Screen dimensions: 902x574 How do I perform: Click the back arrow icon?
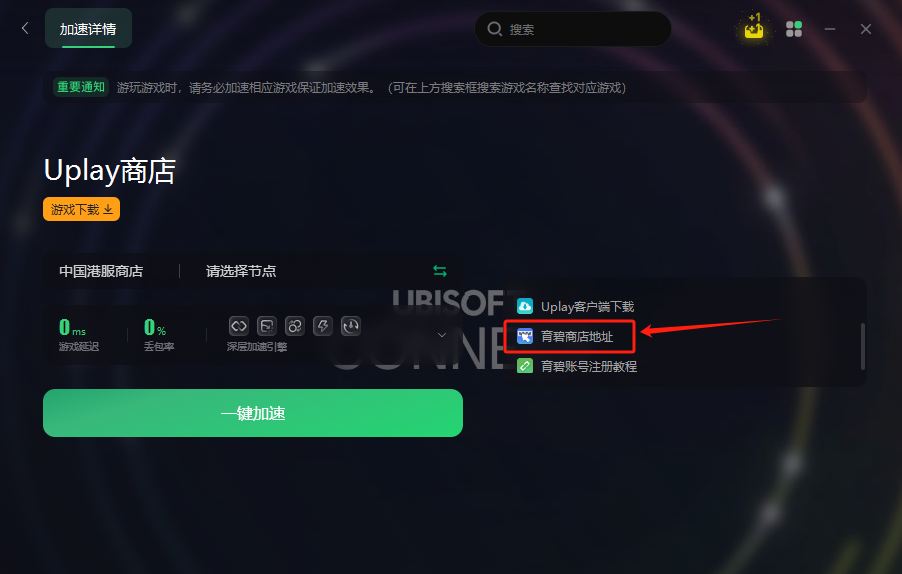25,28
